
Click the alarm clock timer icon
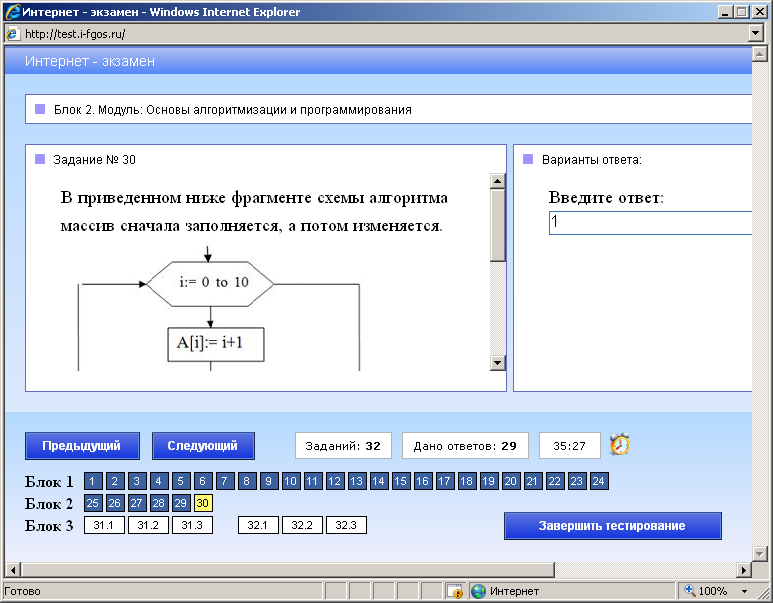[620, 444]
